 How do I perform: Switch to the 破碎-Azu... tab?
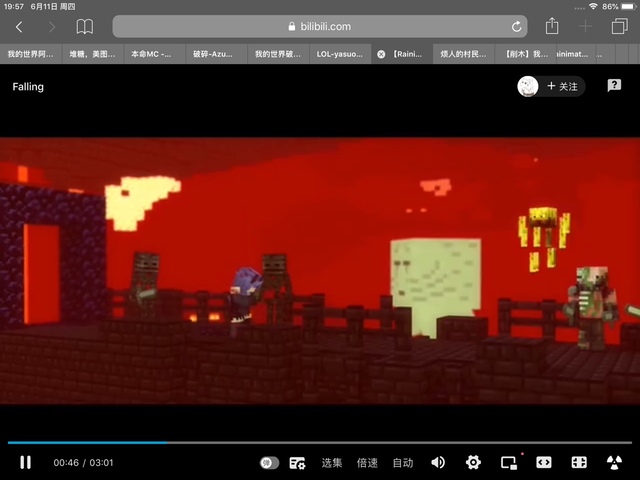[216, 54]
